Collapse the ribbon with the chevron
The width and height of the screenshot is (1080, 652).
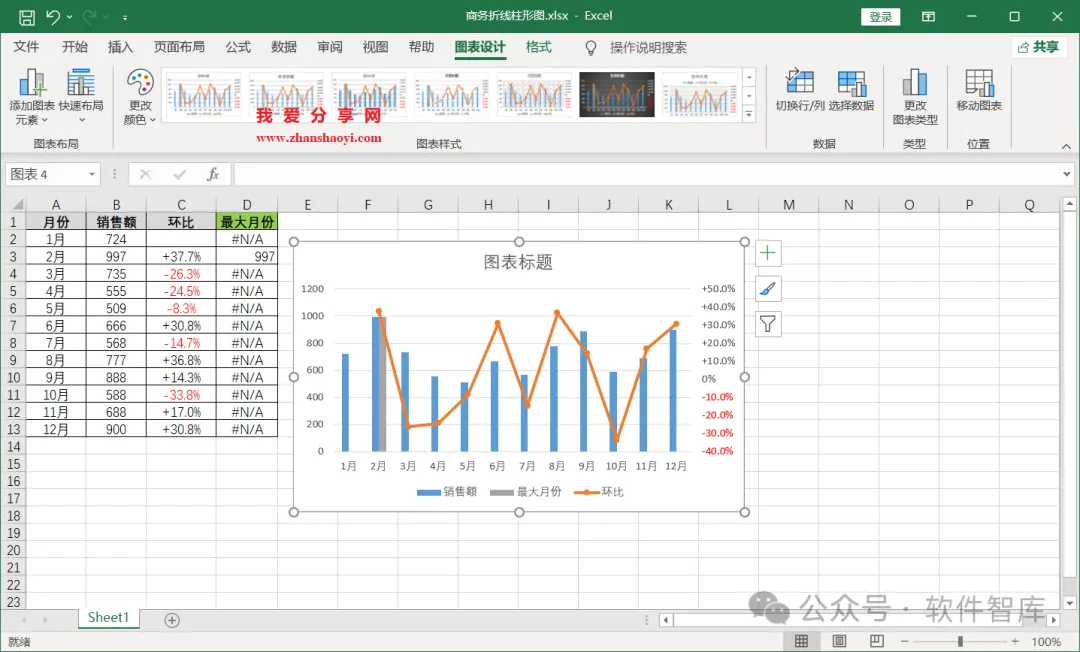pos(1066,146)
